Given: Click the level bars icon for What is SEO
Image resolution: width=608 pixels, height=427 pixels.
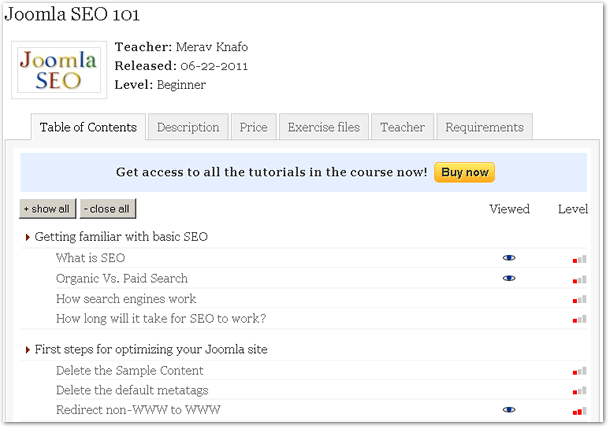Looking at the screenshot, I should [x=579, y=259].
